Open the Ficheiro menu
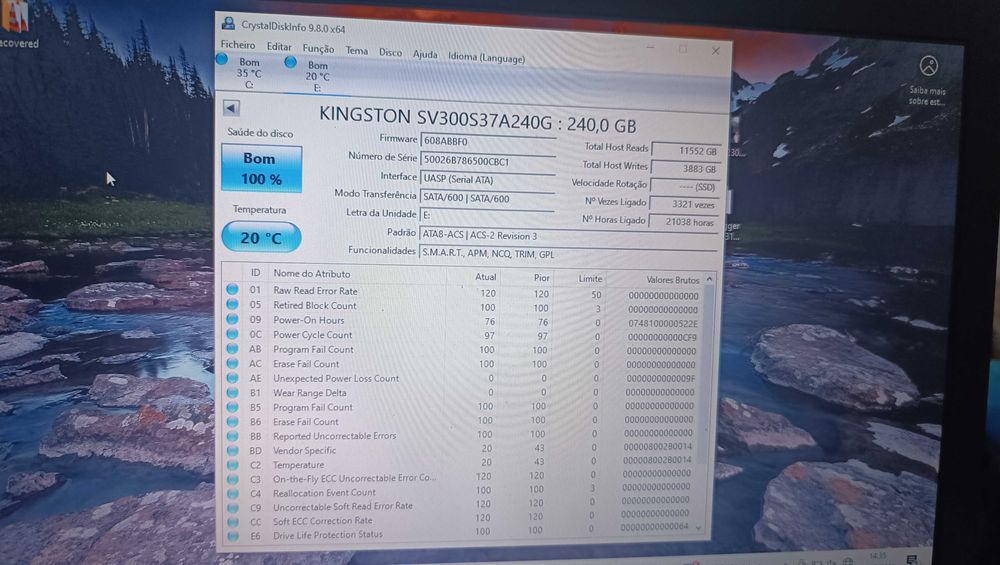The height and width of the screenshot is (565, 1000). click(238, 45)
